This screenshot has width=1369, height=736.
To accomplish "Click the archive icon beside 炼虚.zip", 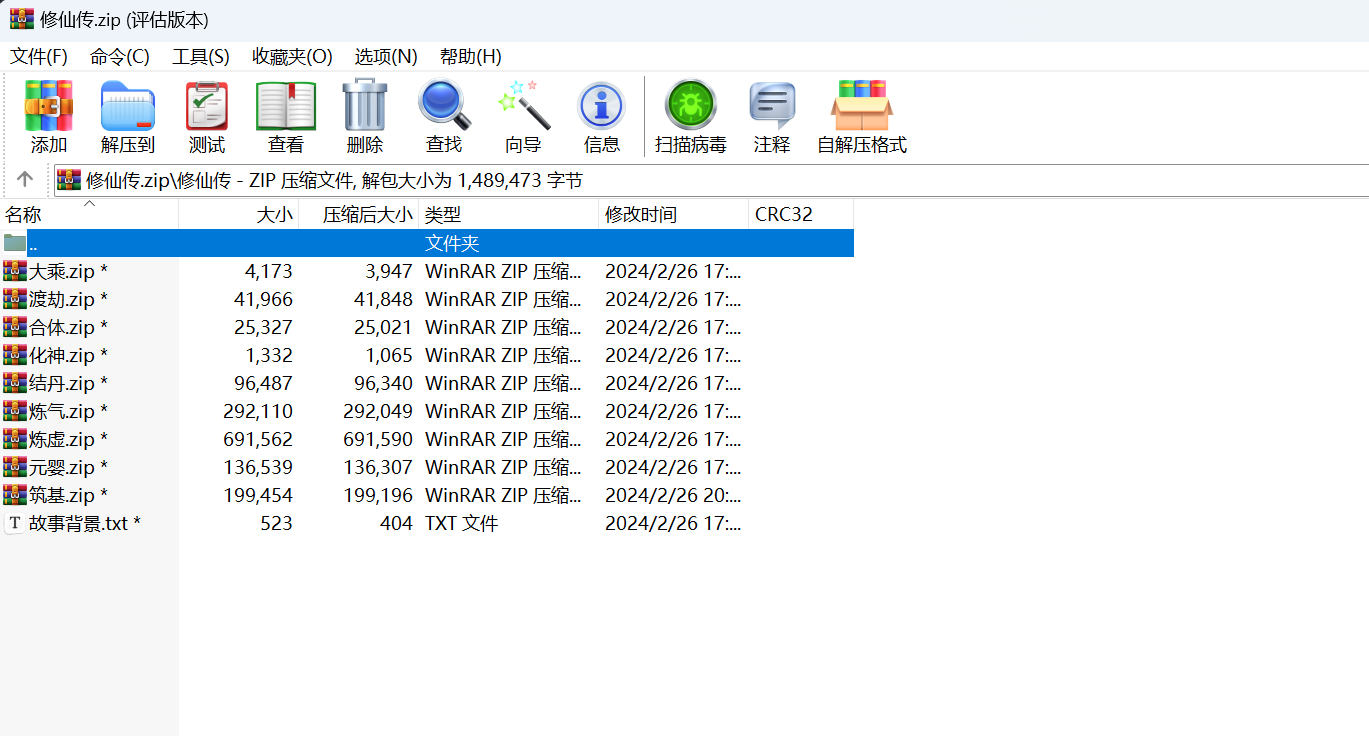I will click(x=14, y=439).
